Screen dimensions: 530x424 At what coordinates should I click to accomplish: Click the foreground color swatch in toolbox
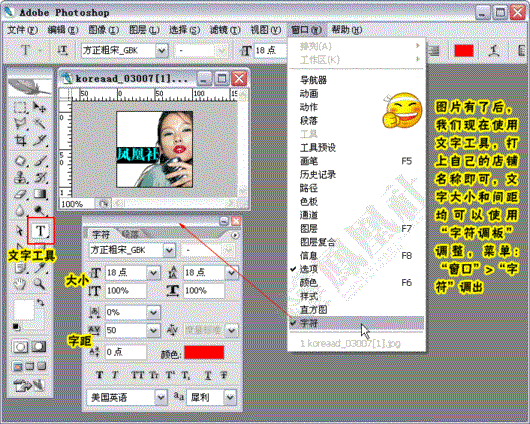(24, 309)
